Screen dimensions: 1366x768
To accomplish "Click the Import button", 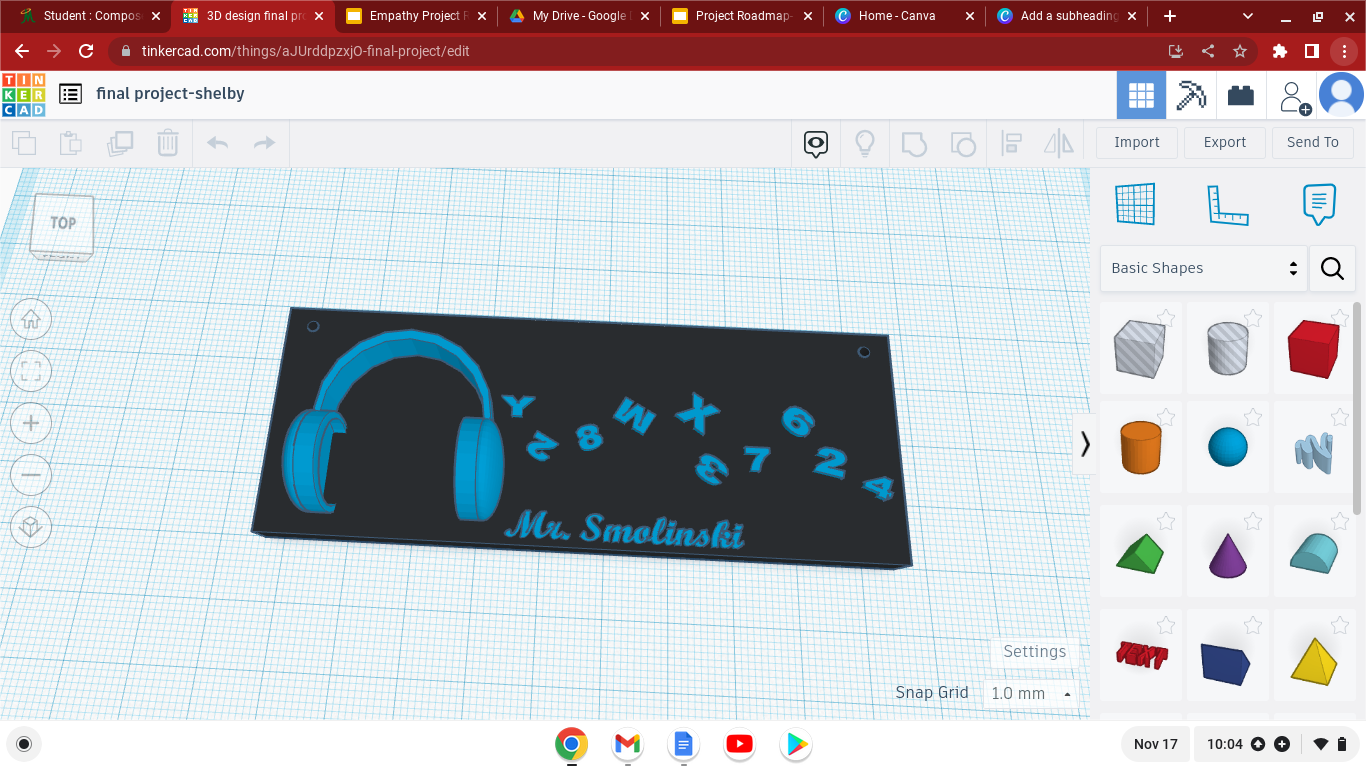I will click(1136, 142).
